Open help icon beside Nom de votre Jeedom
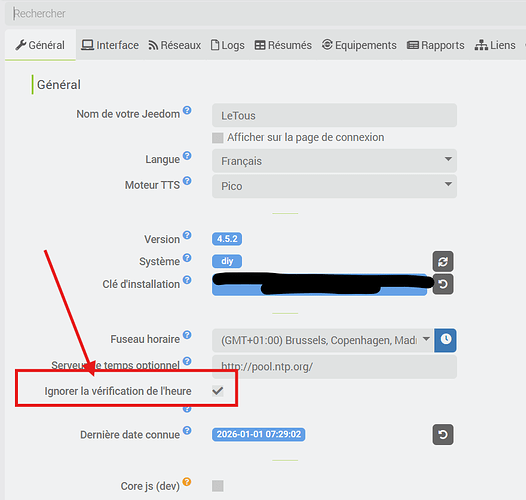The height and width of the screenshot is (500, 526). [187, 110]
